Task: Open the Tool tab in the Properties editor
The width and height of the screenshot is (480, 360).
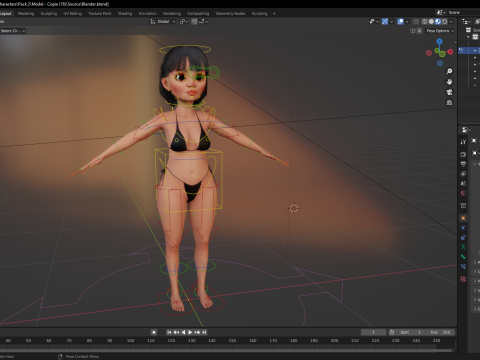Action: point(463,142)
